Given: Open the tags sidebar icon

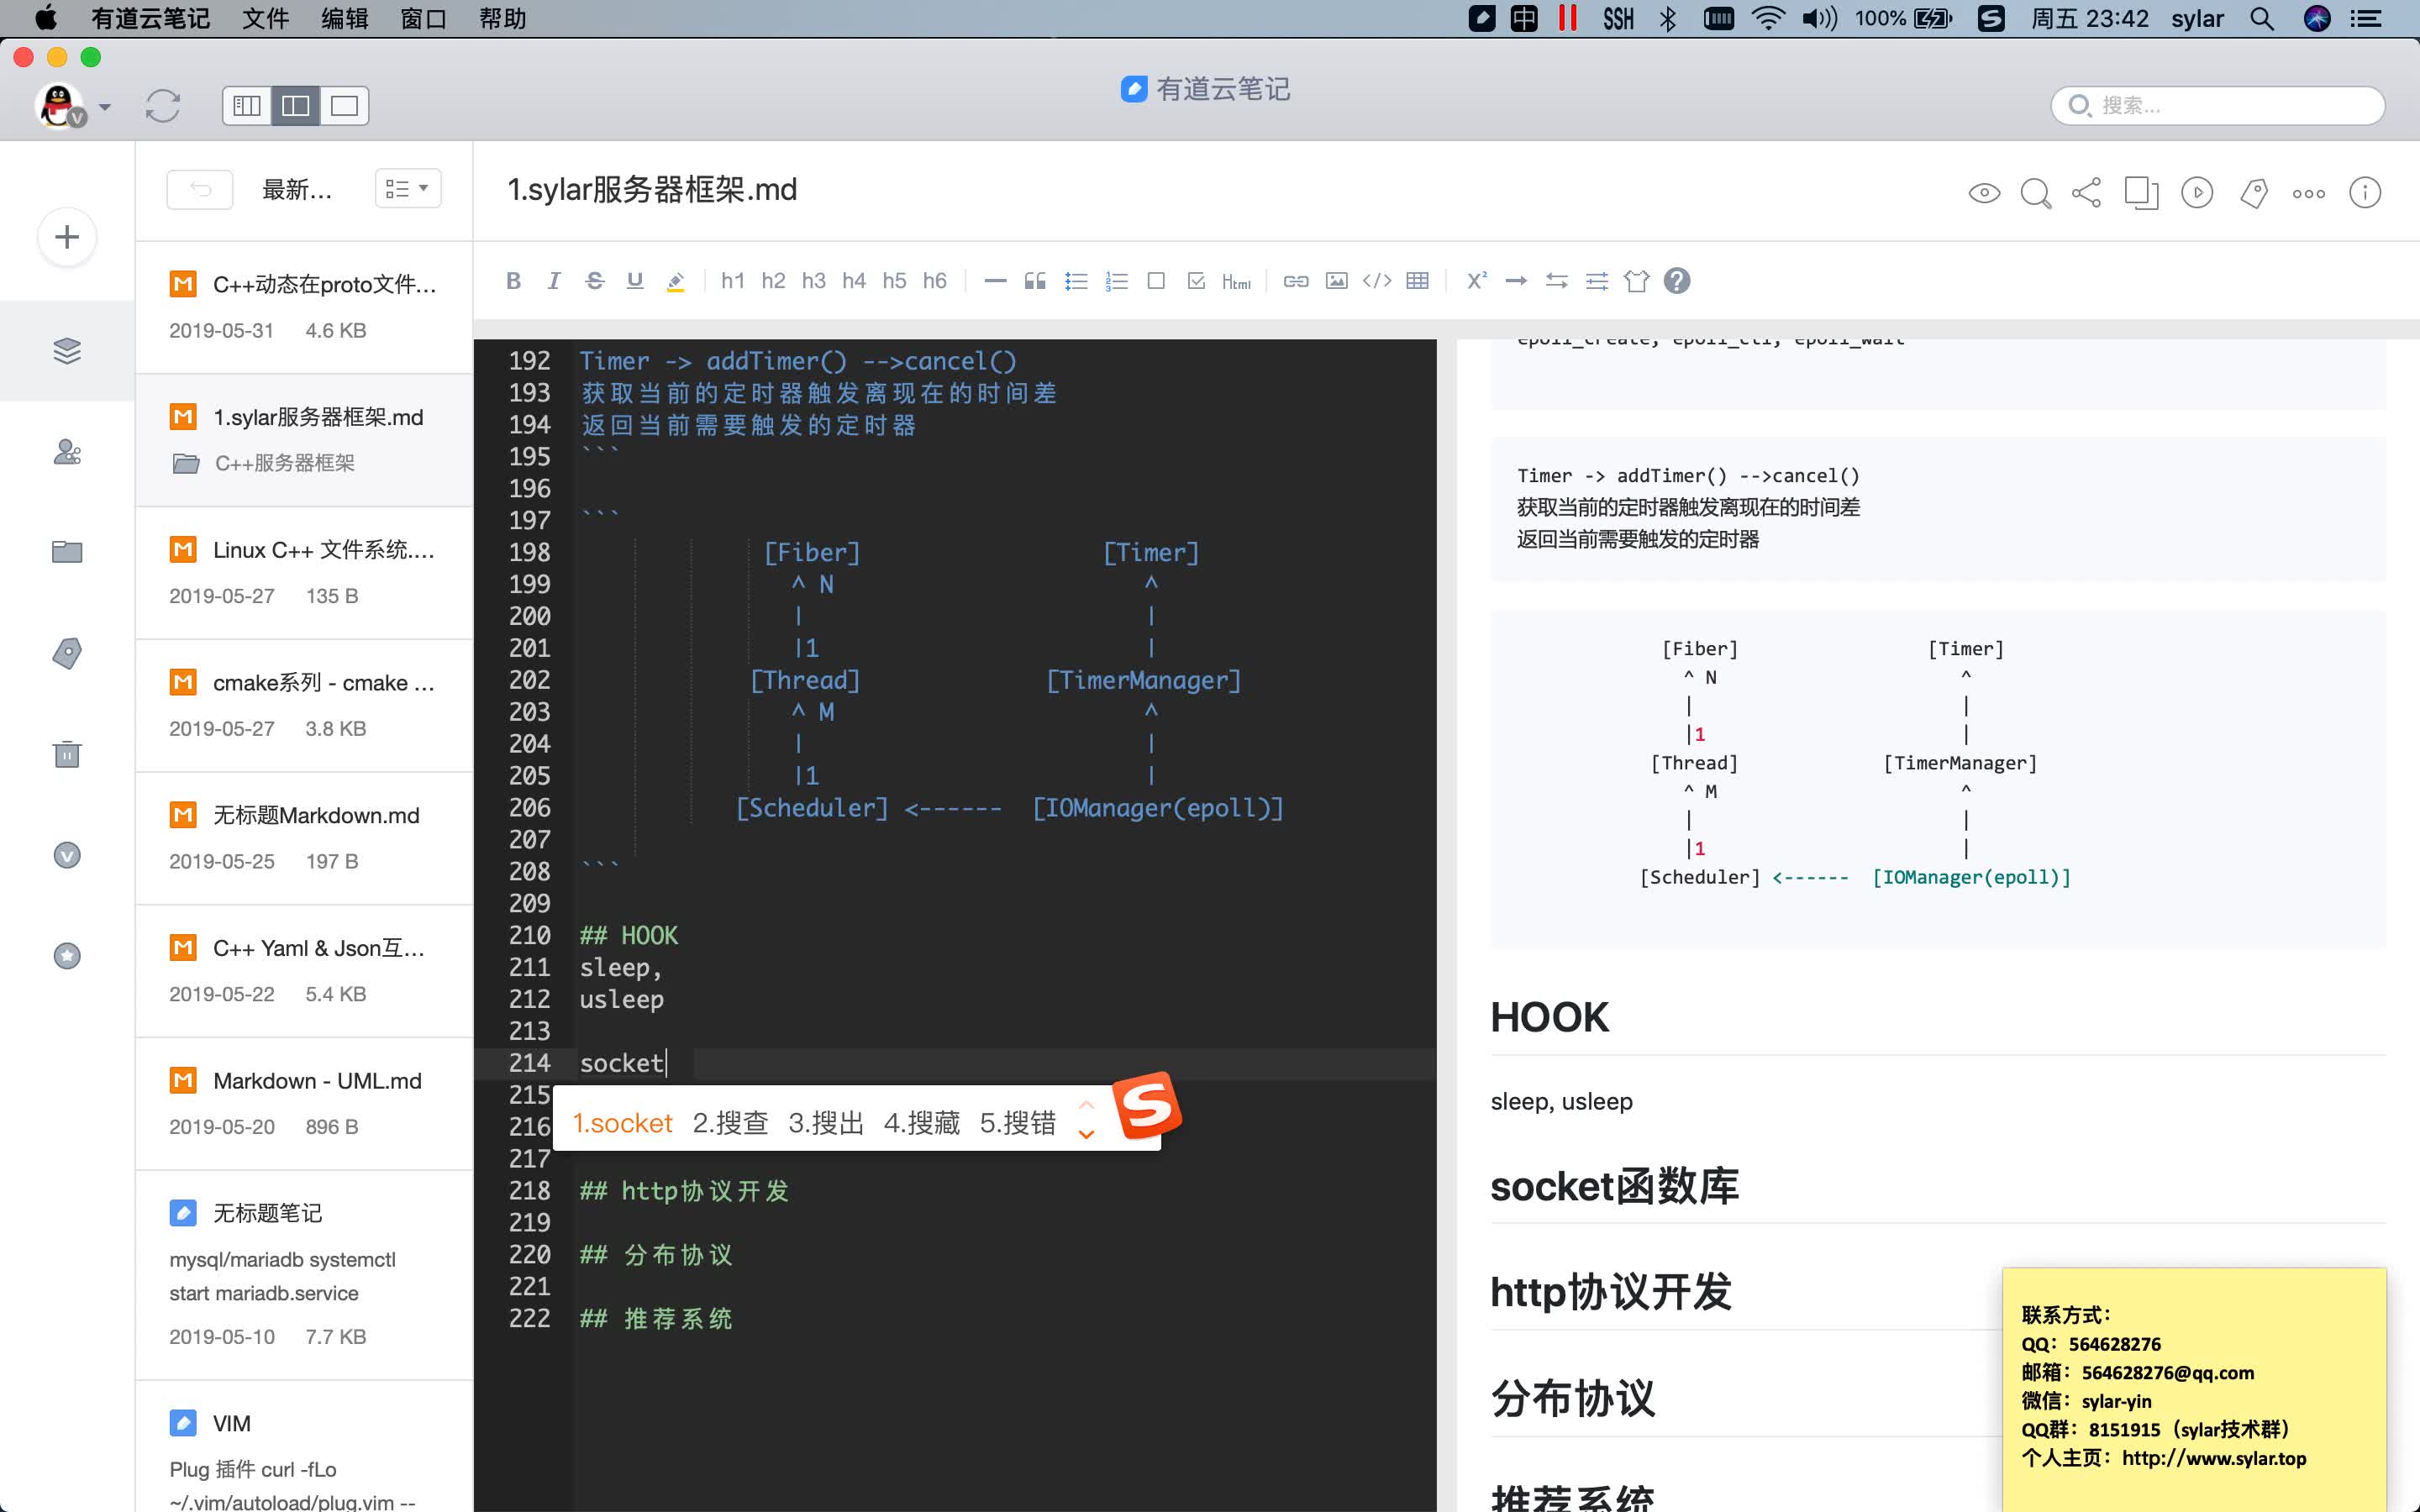Looking at the screenshot, I should [67, 653].
